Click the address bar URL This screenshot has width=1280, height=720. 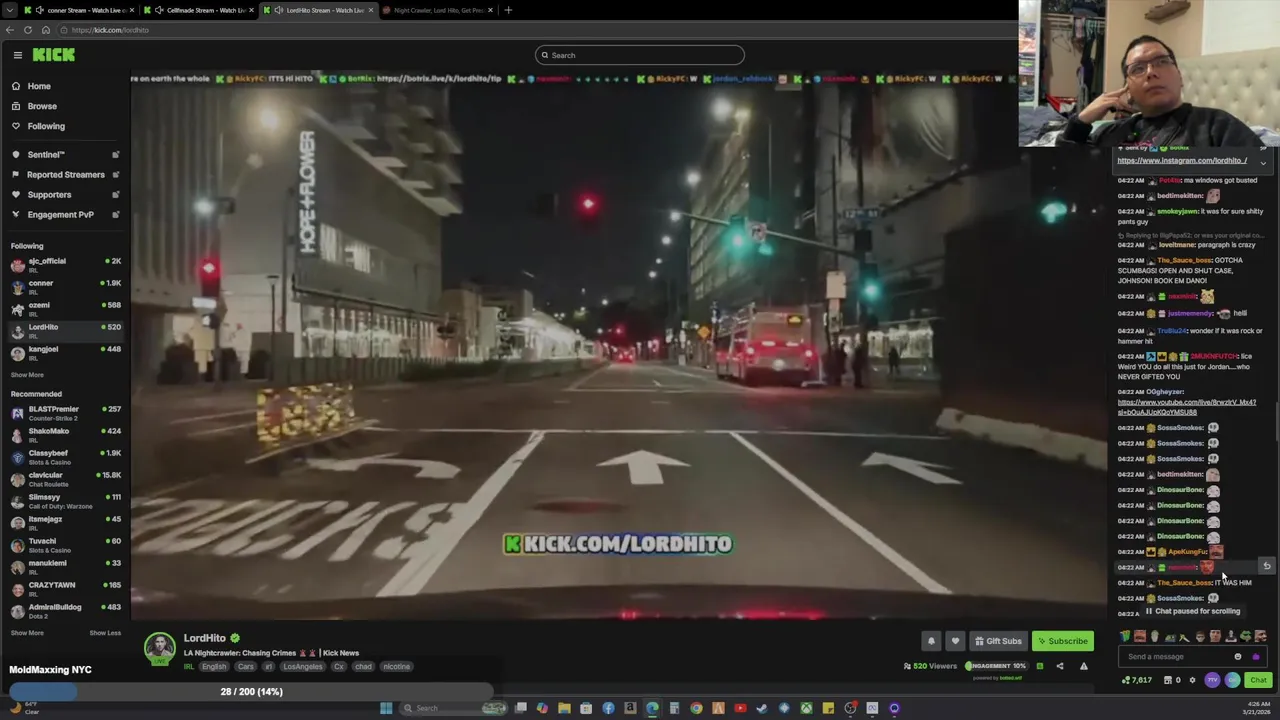tap(110, 30)
